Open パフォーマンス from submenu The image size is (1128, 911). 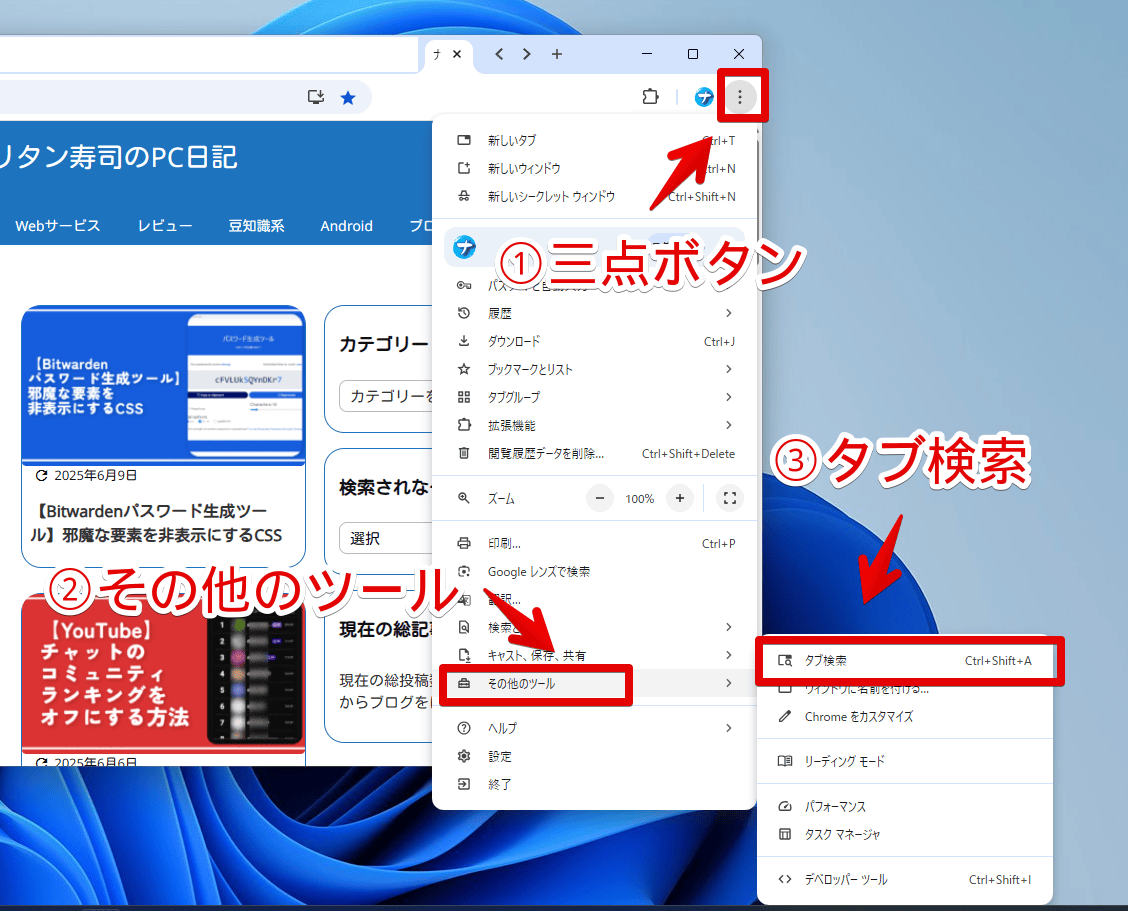click(905, 807)
